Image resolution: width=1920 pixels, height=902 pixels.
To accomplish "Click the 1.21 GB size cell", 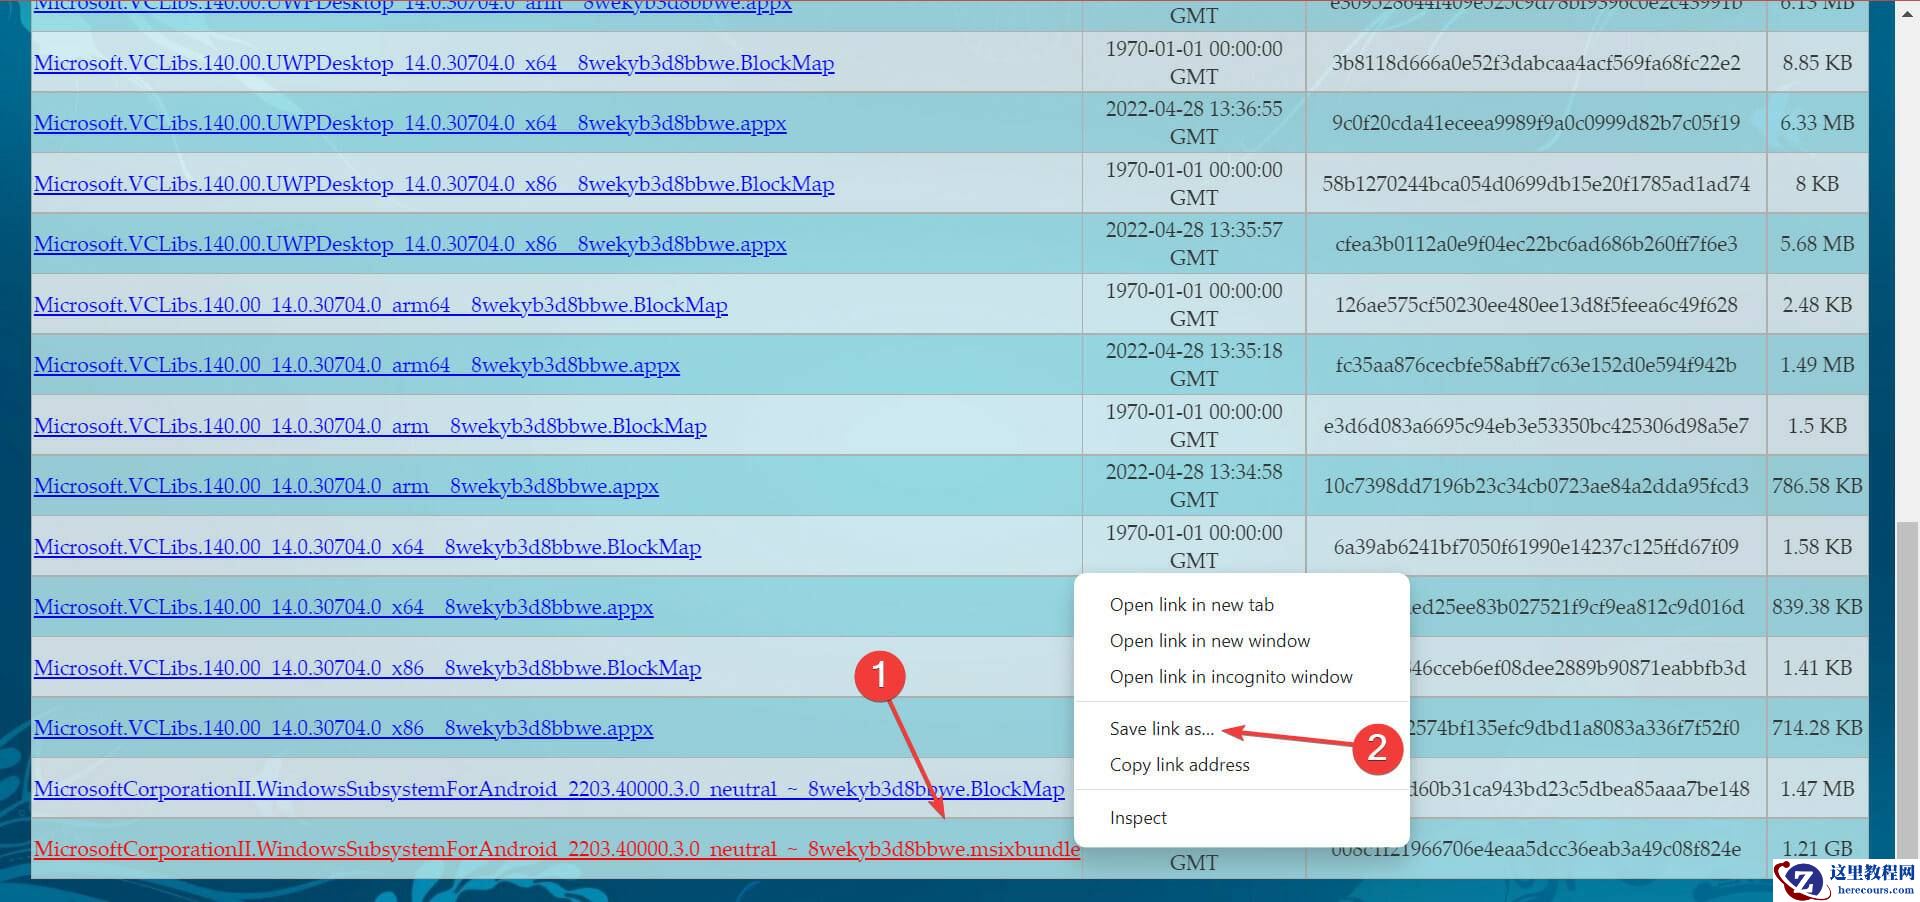I will (1817, 849).
